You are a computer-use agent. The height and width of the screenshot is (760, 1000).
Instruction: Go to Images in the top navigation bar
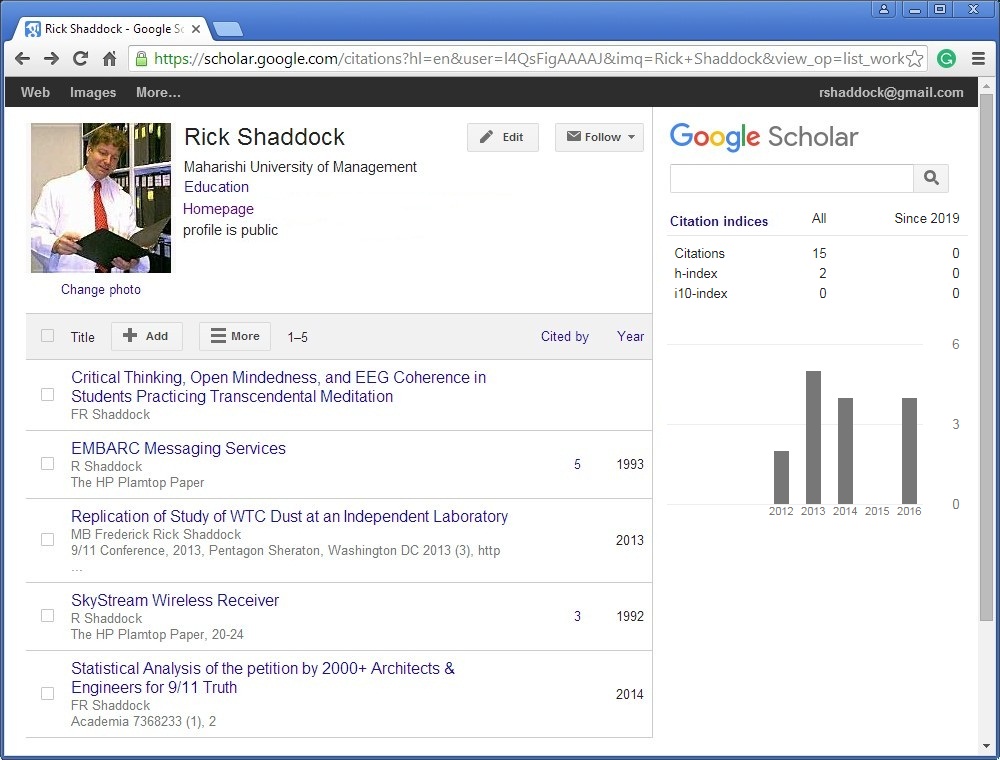click(93, 92)
